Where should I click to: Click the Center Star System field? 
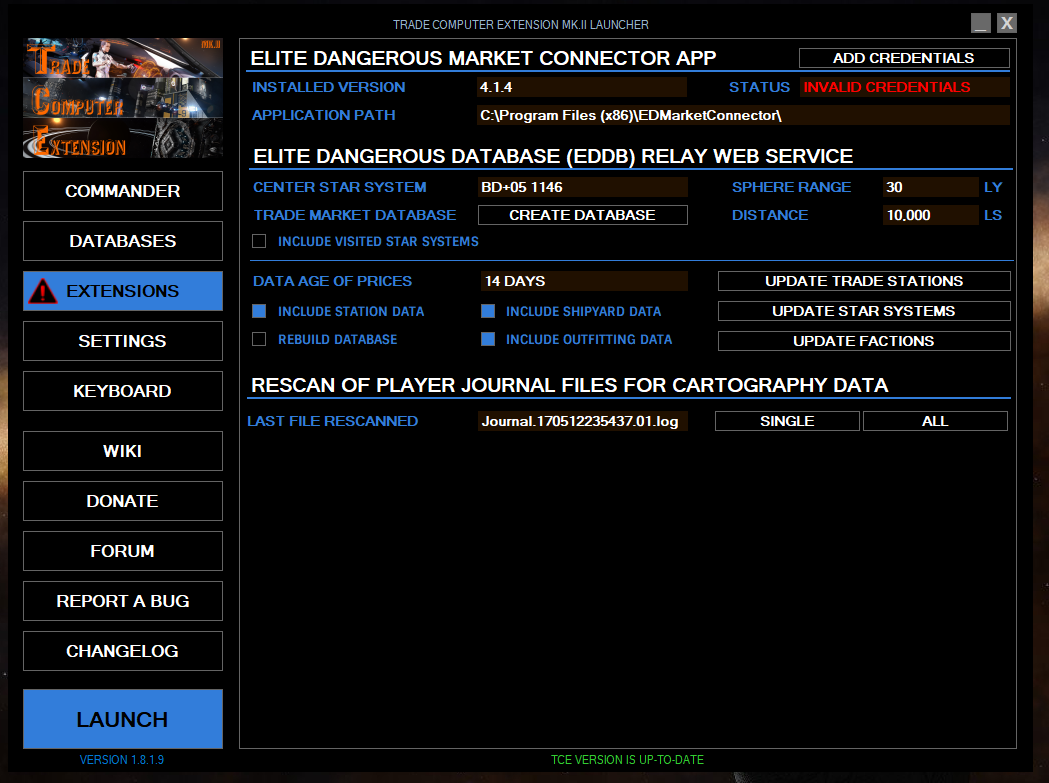583,187
